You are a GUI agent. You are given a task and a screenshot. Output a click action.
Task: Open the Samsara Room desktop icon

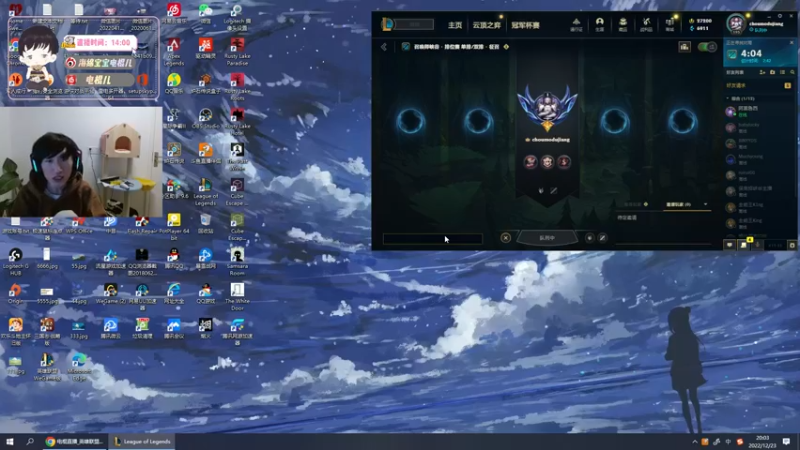point(237,262)
